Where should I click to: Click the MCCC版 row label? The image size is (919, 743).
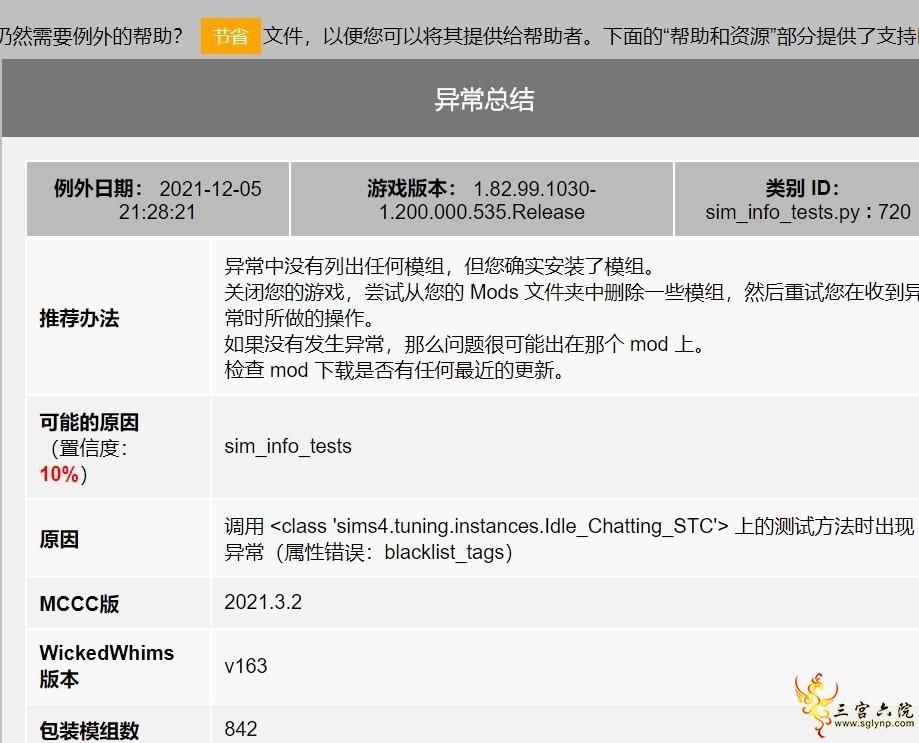click(x=79, y=604)
